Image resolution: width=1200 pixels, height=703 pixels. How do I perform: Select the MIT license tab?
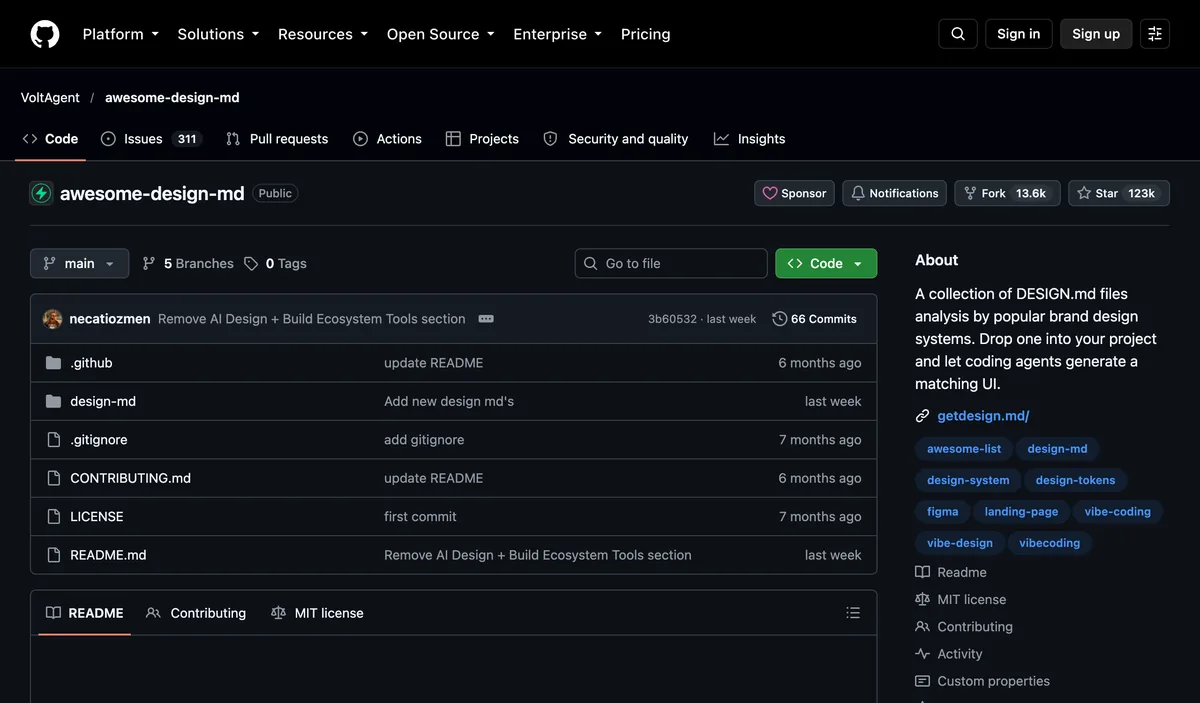coord(317,613)
